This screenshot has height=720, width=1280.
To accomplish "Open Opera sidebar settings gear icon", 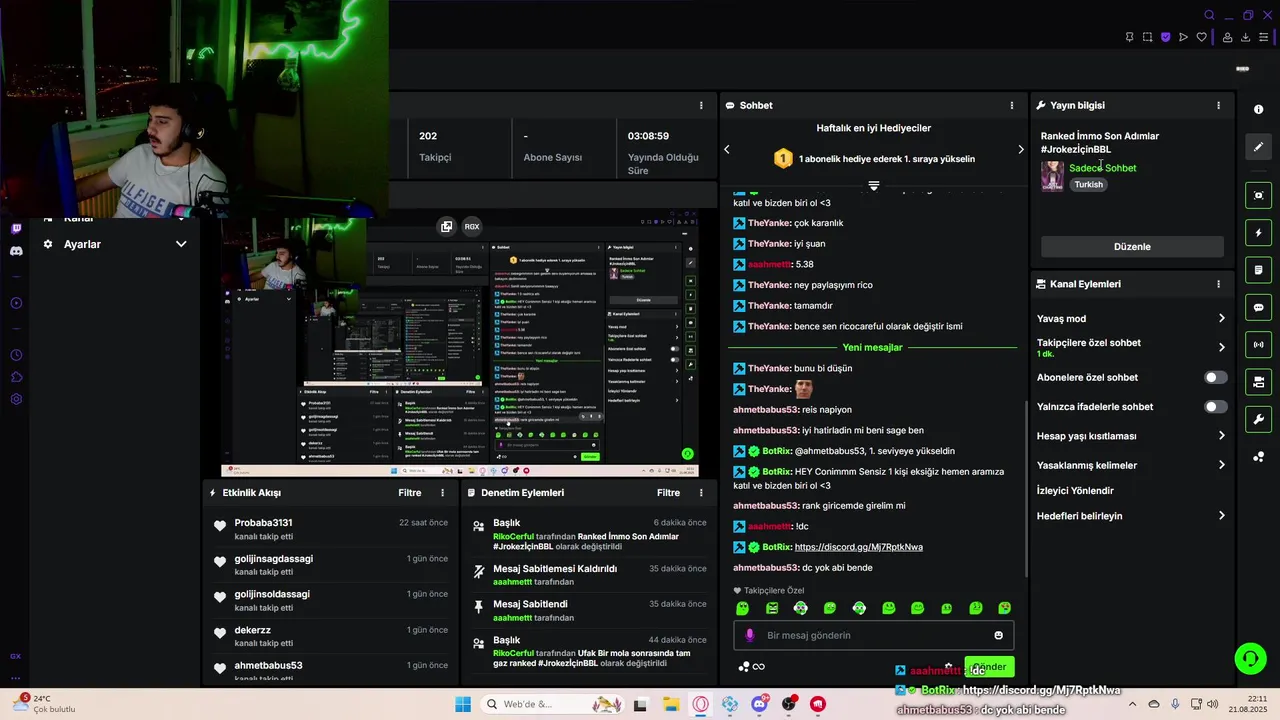I will (x=16, y=399).
